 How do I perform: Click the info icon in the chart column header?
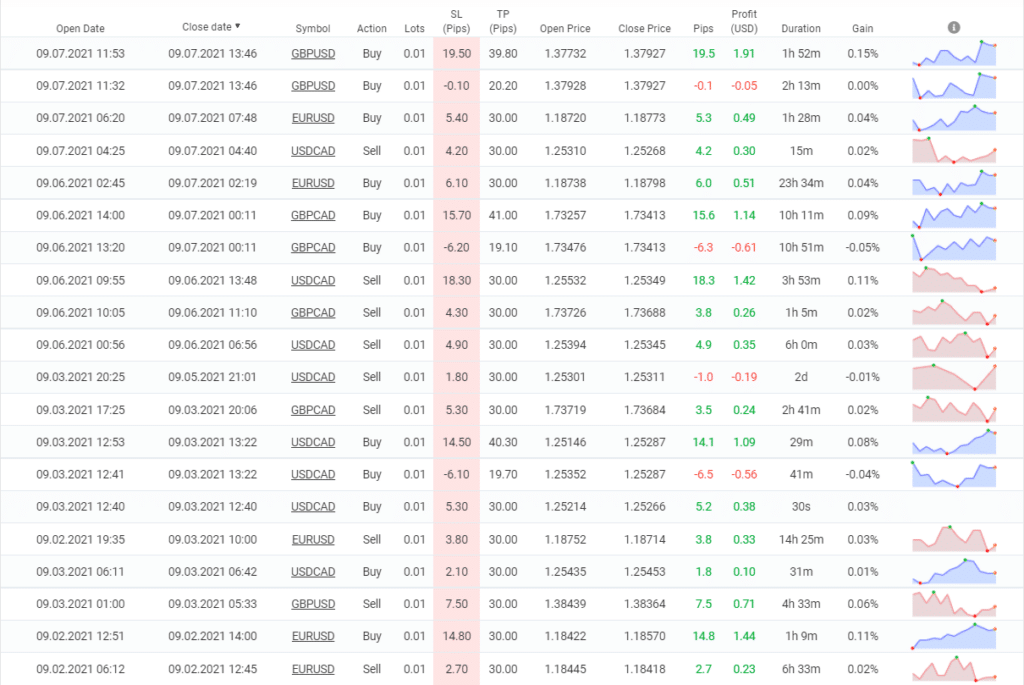click(953, 27)
